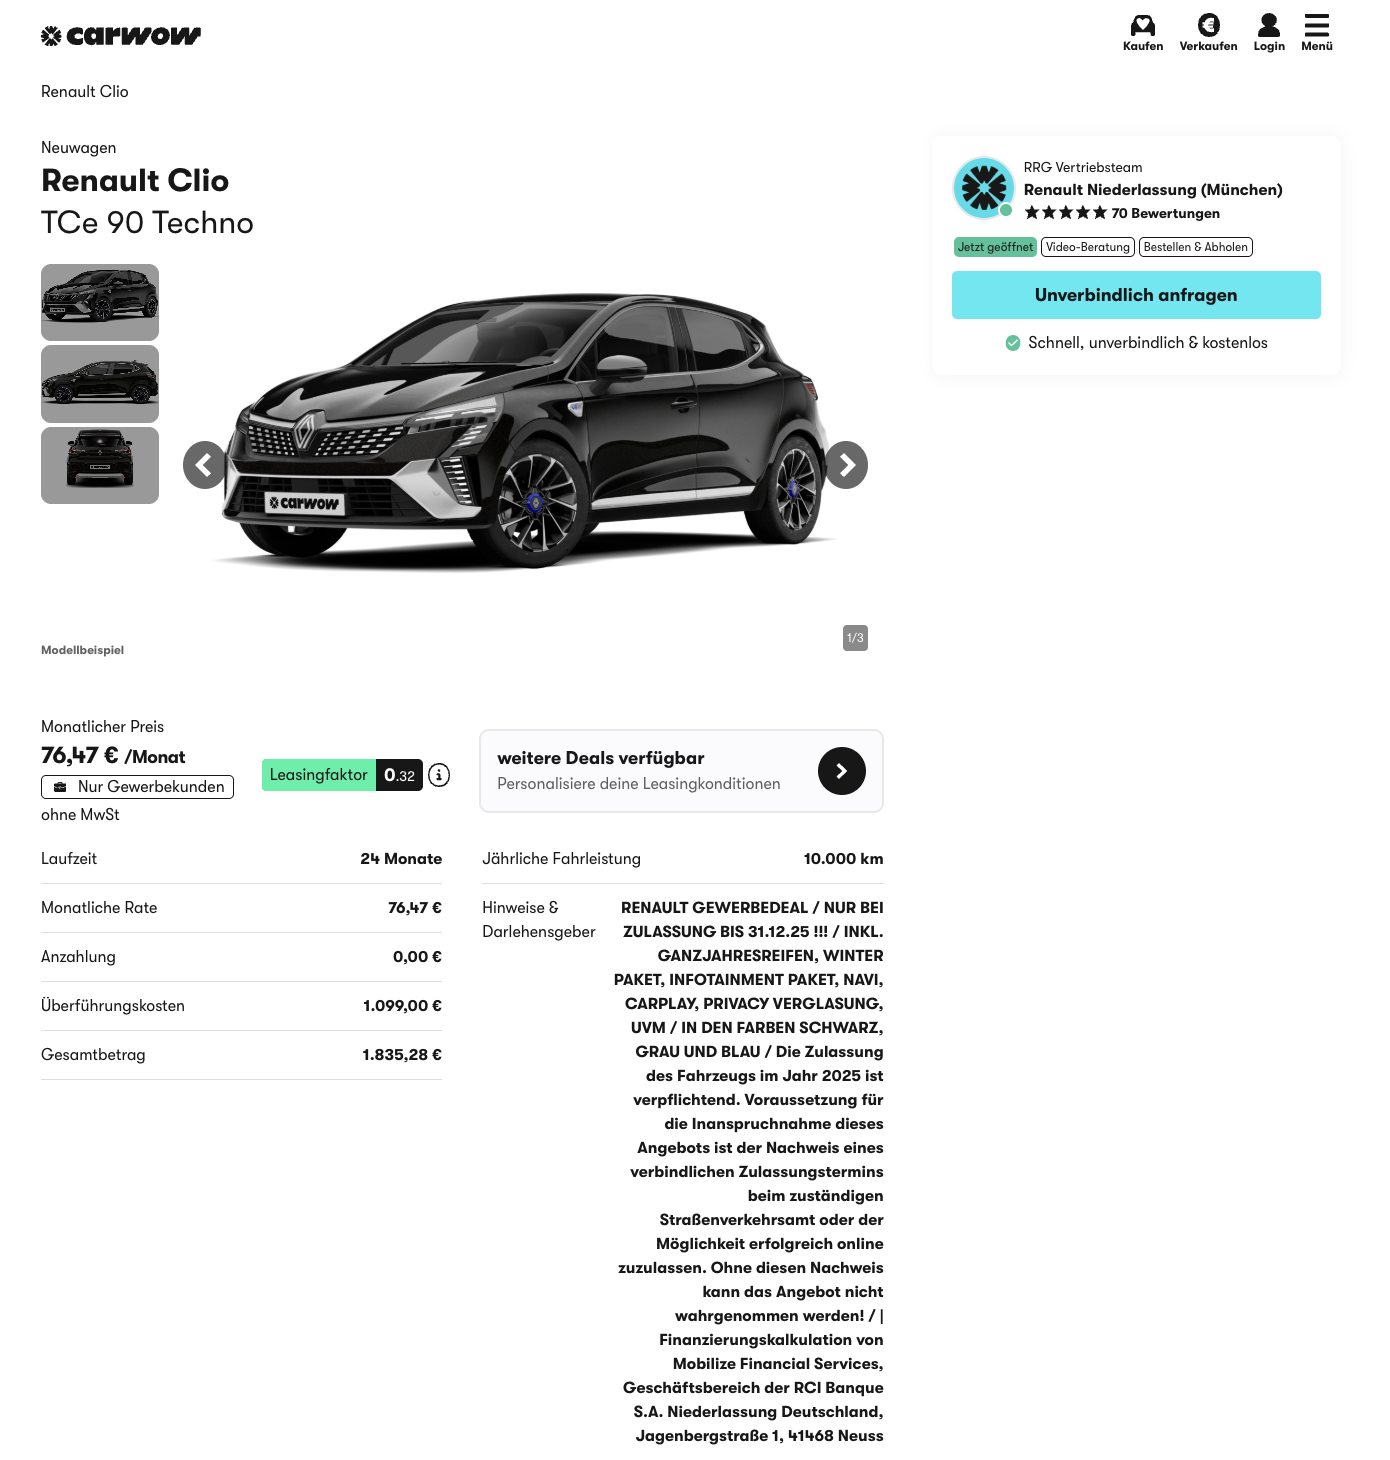Image resolution: width=1390 pixels, height=1460 pixels.
Task: Click the Nur Gewerbekunden badge
Action: pyautogui.click(x=138, y=787)
